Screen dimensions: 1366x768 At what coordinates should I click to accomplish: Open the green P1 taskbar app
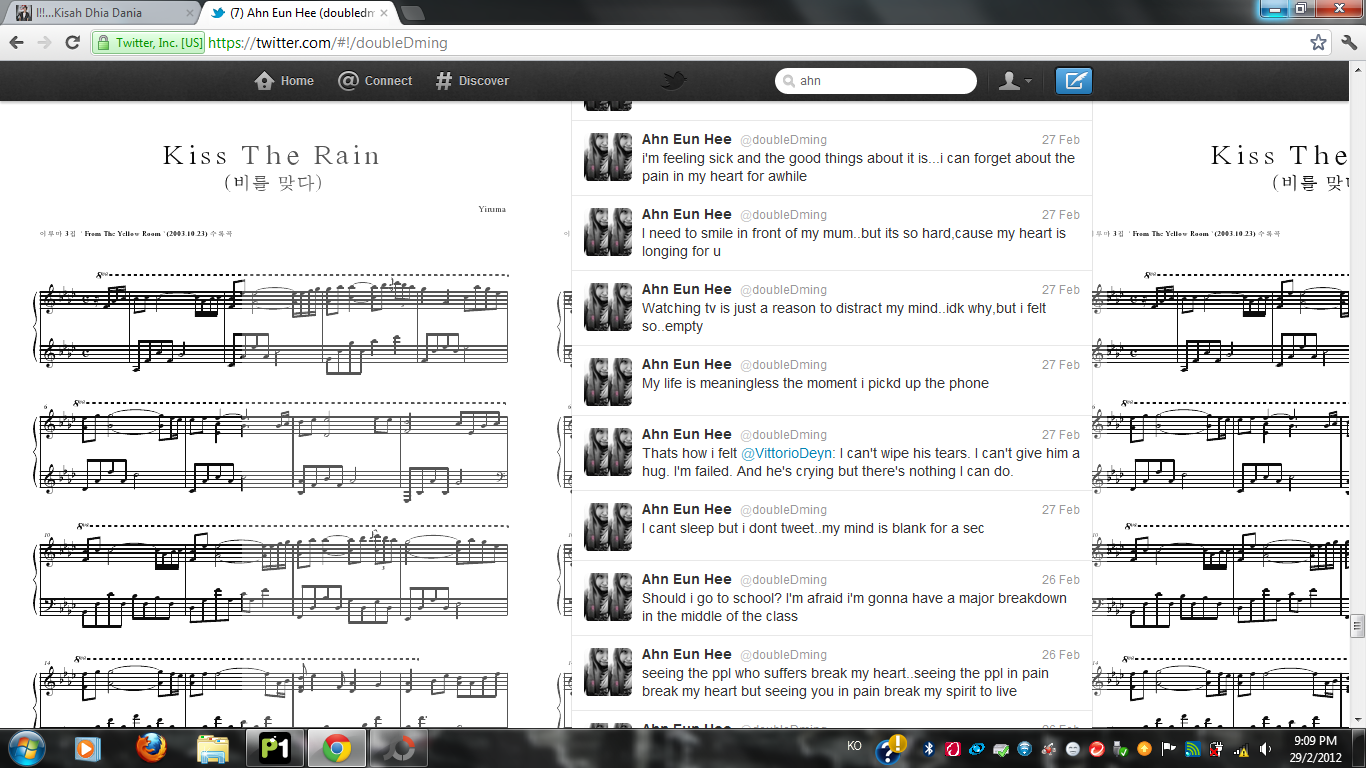(274, 748)
